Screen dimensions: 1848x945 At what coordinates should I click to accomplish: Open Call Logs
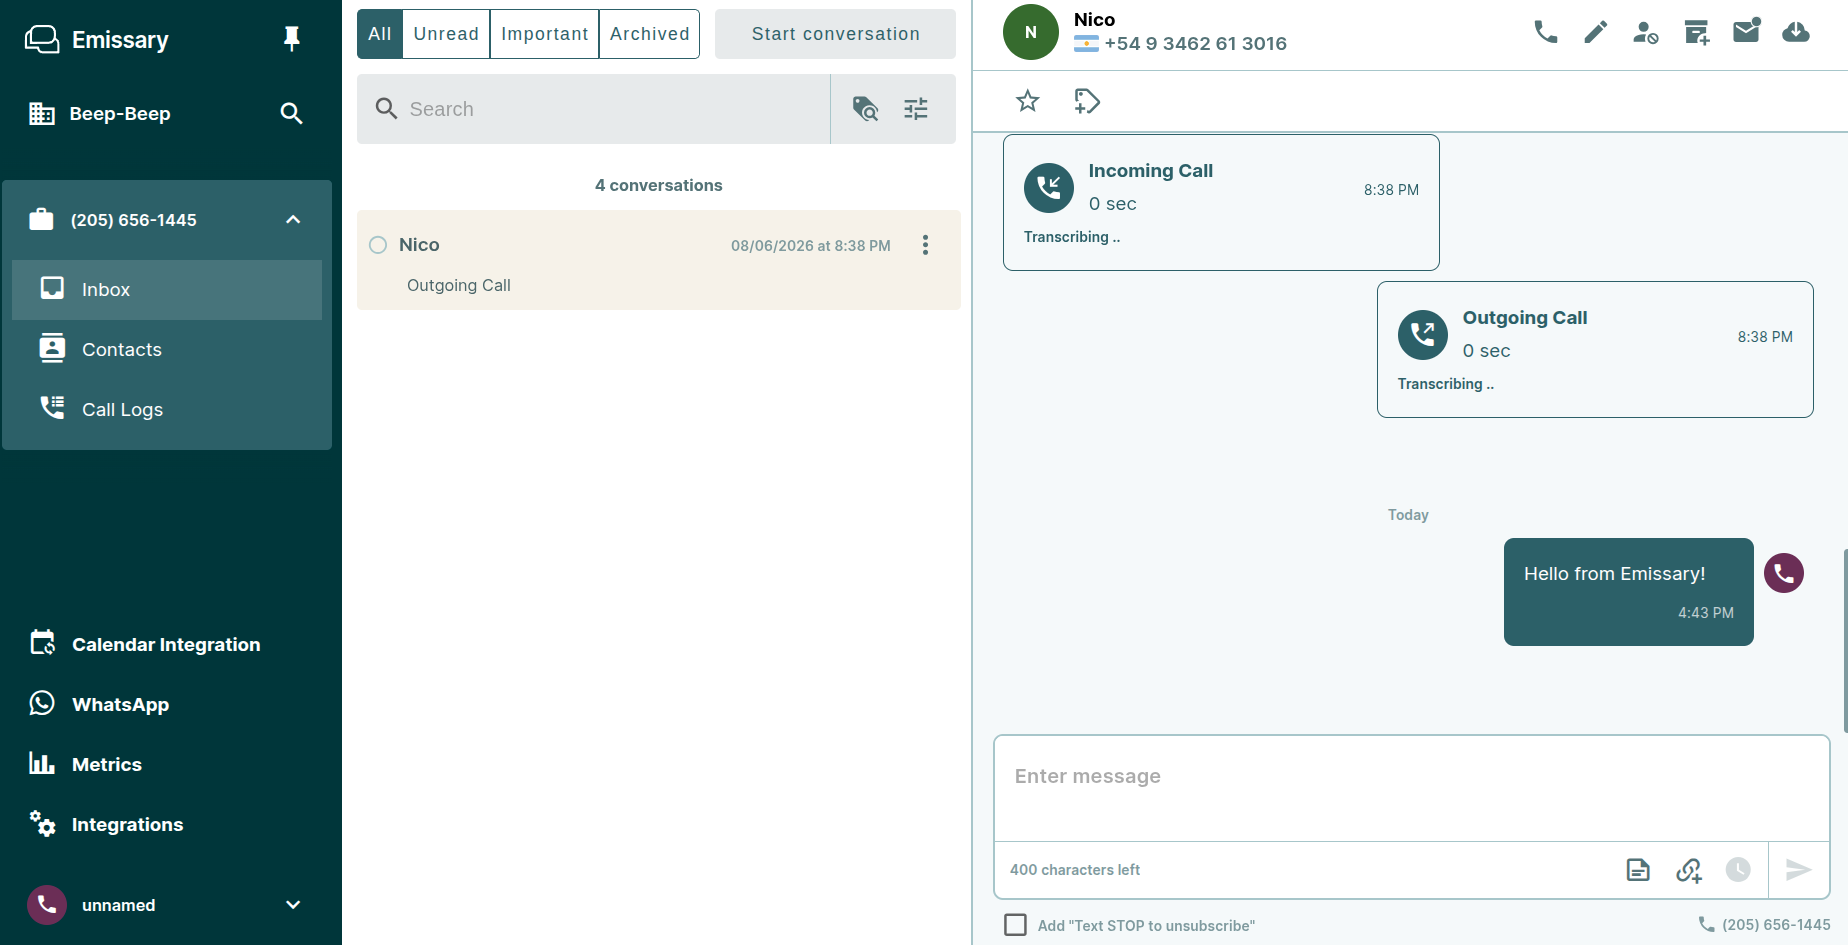(x=167, y=409)
